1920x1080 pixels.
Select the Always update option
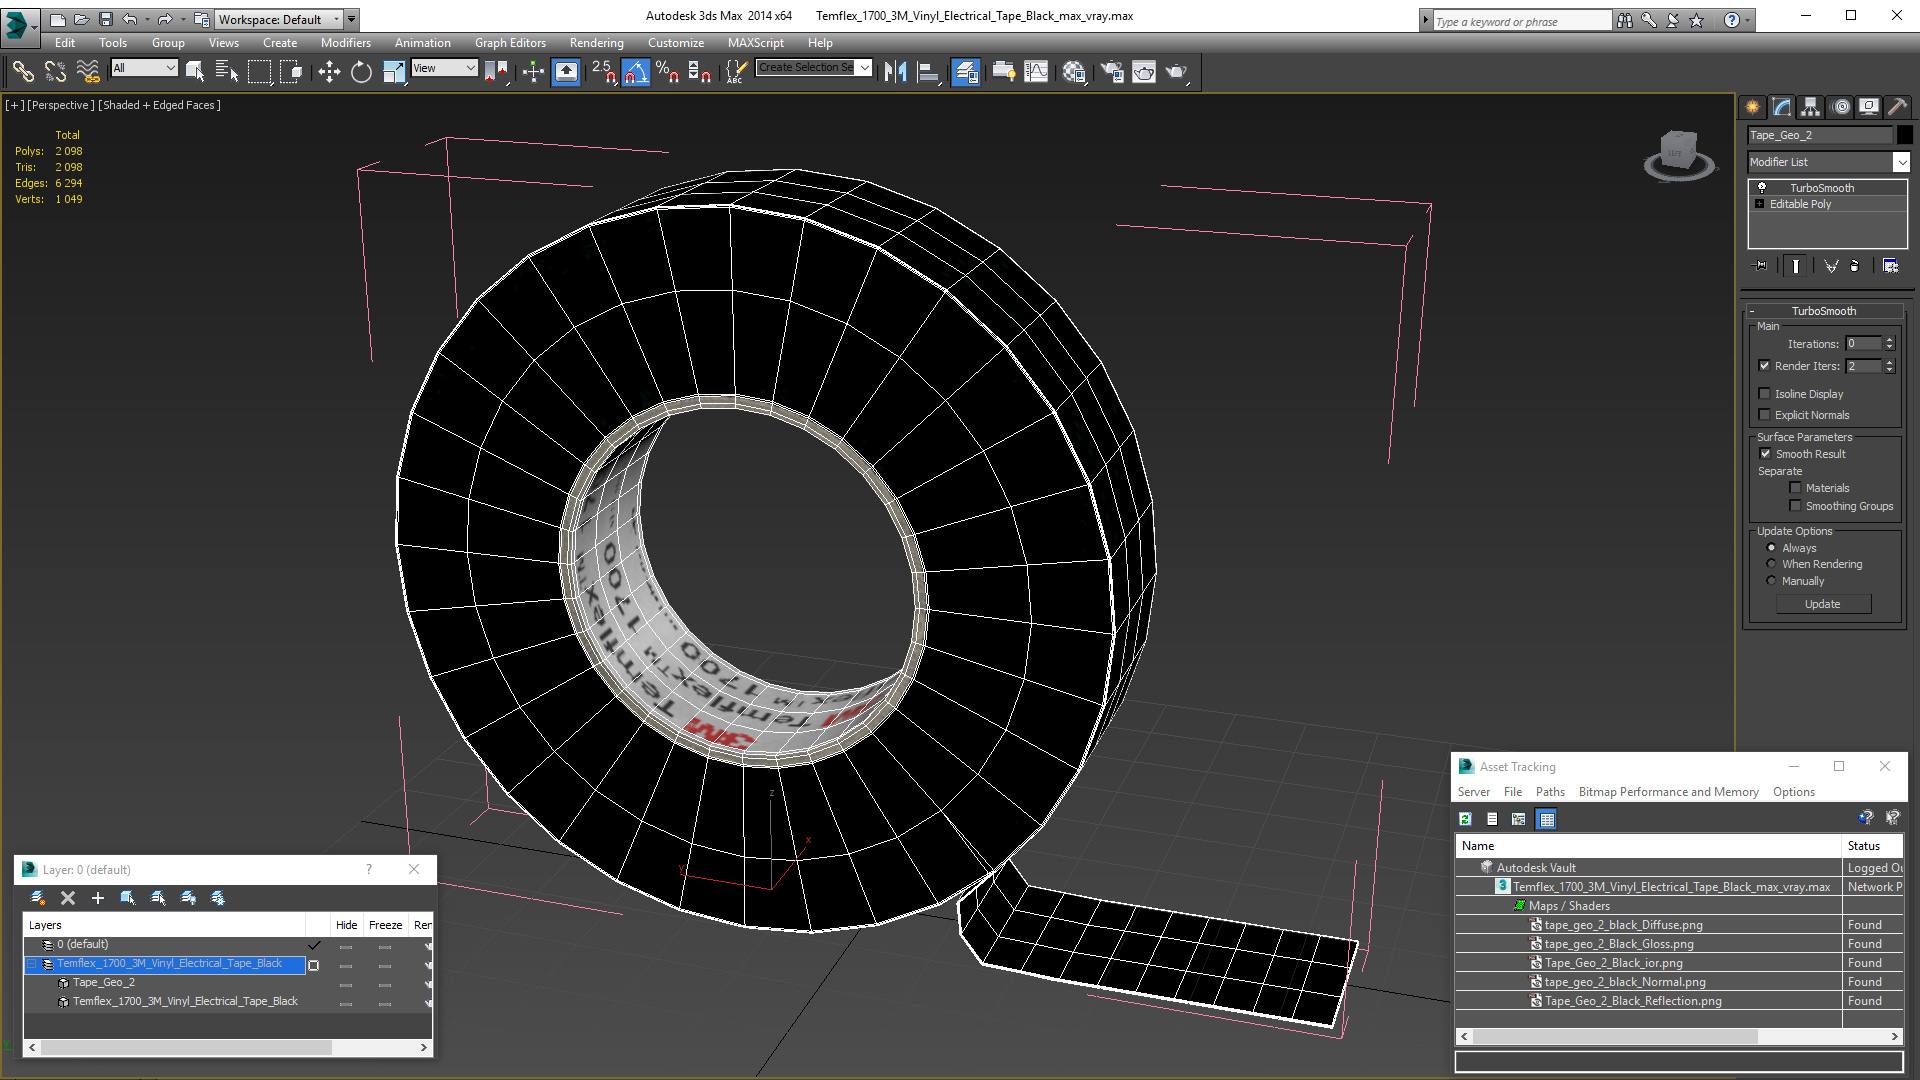(1771, 548)
